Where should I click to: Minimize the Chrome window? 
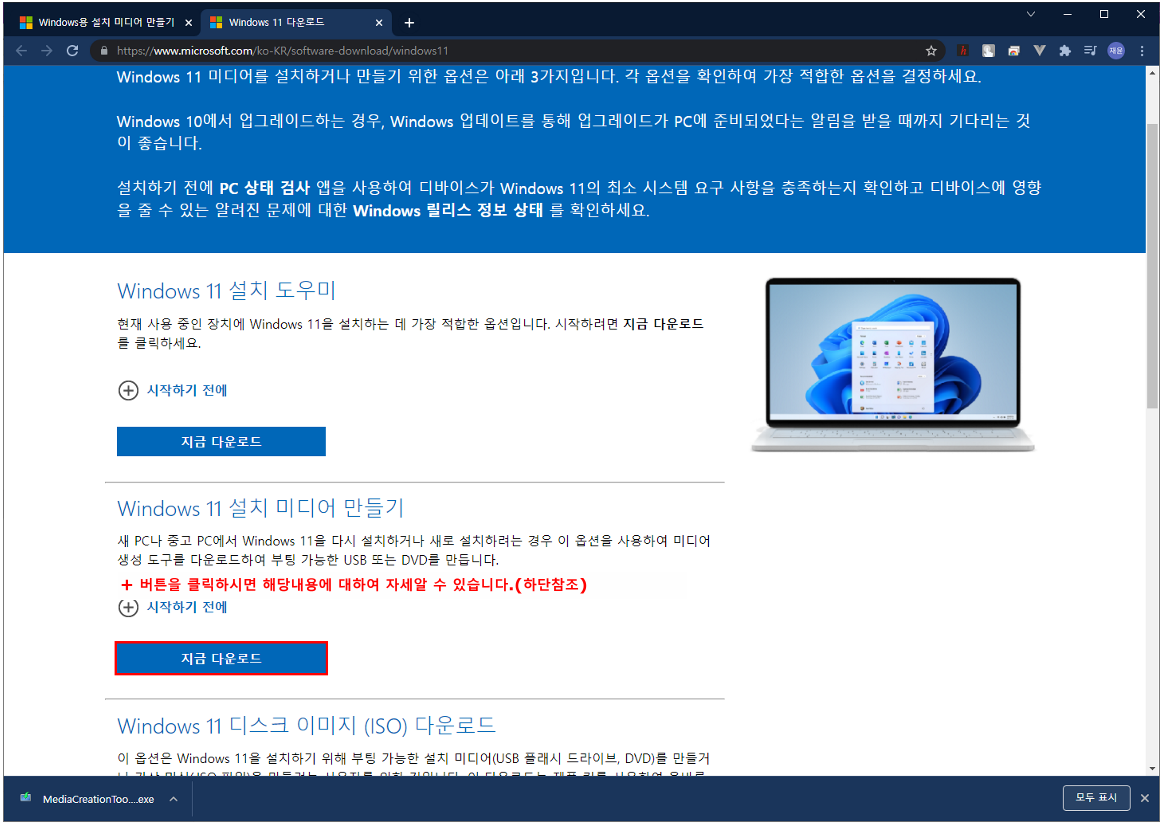click(1067, 14)
